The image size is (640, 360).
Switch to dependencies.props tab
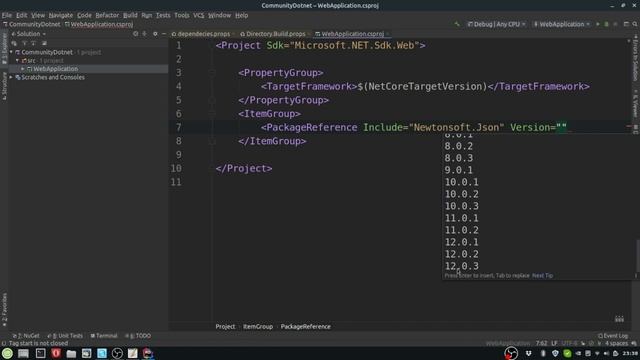click(201, 34)
